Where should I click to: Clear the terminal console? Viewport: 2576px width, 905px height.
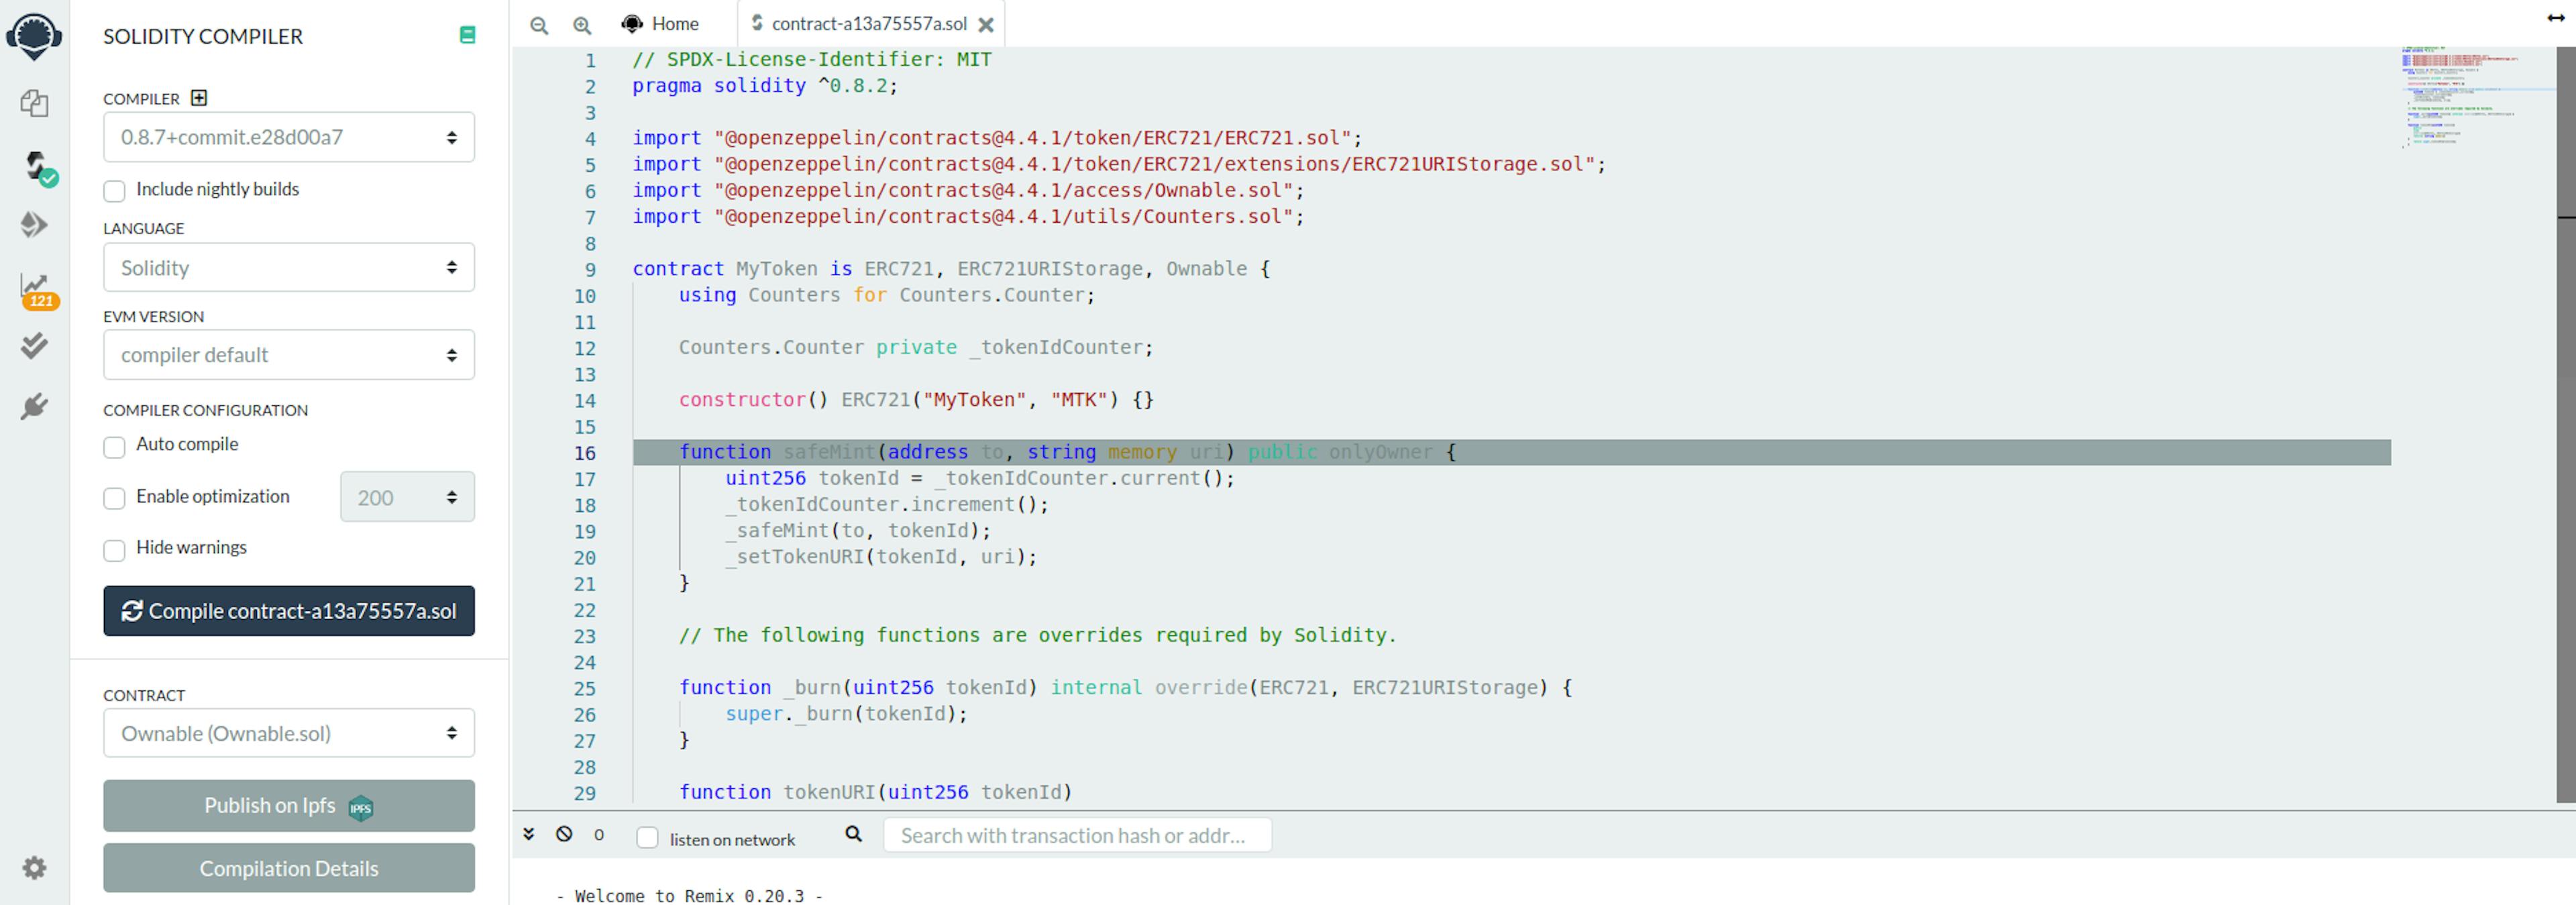pos(564,834)
